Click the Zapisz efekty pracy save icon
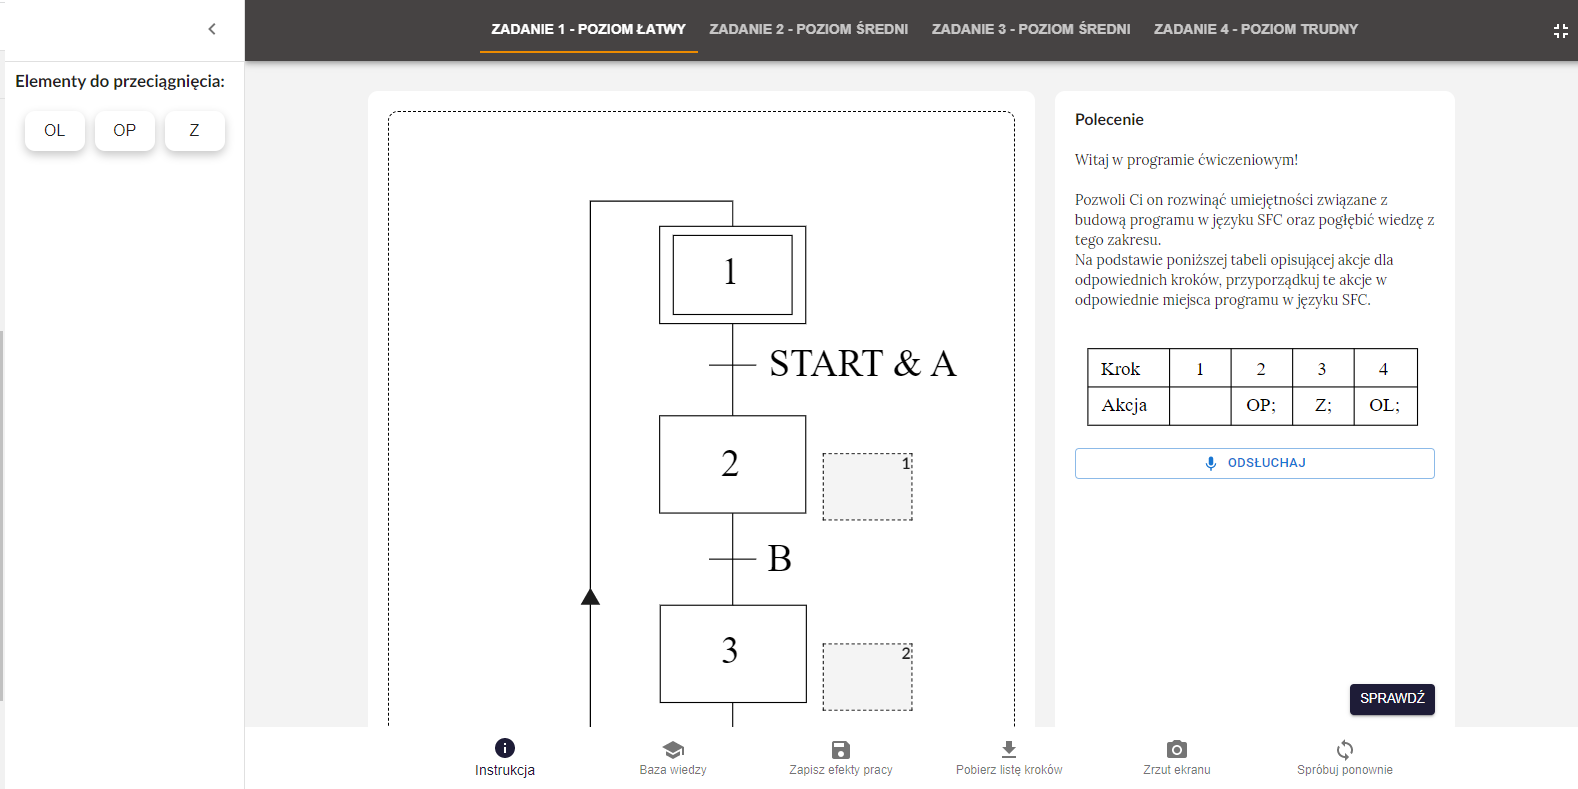 pos(841,749)
